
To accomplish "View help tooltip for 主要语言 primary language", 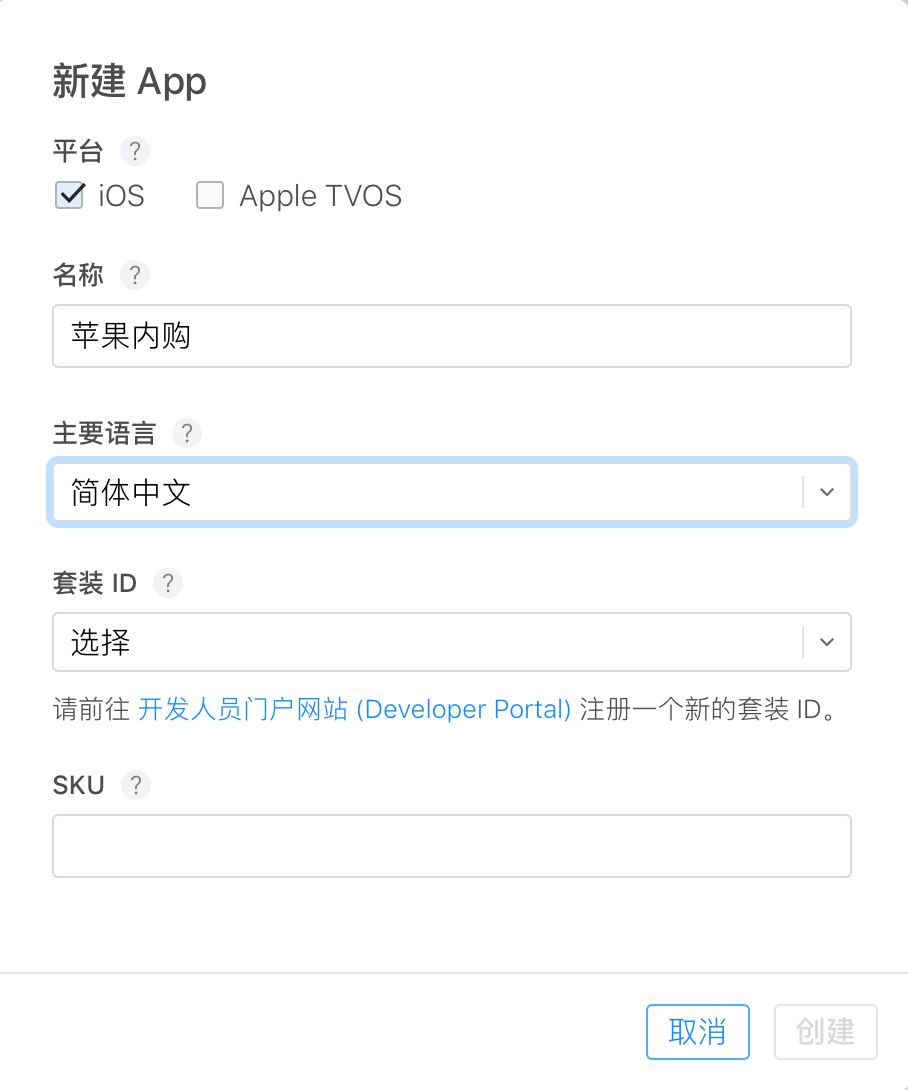I will 186,433.
